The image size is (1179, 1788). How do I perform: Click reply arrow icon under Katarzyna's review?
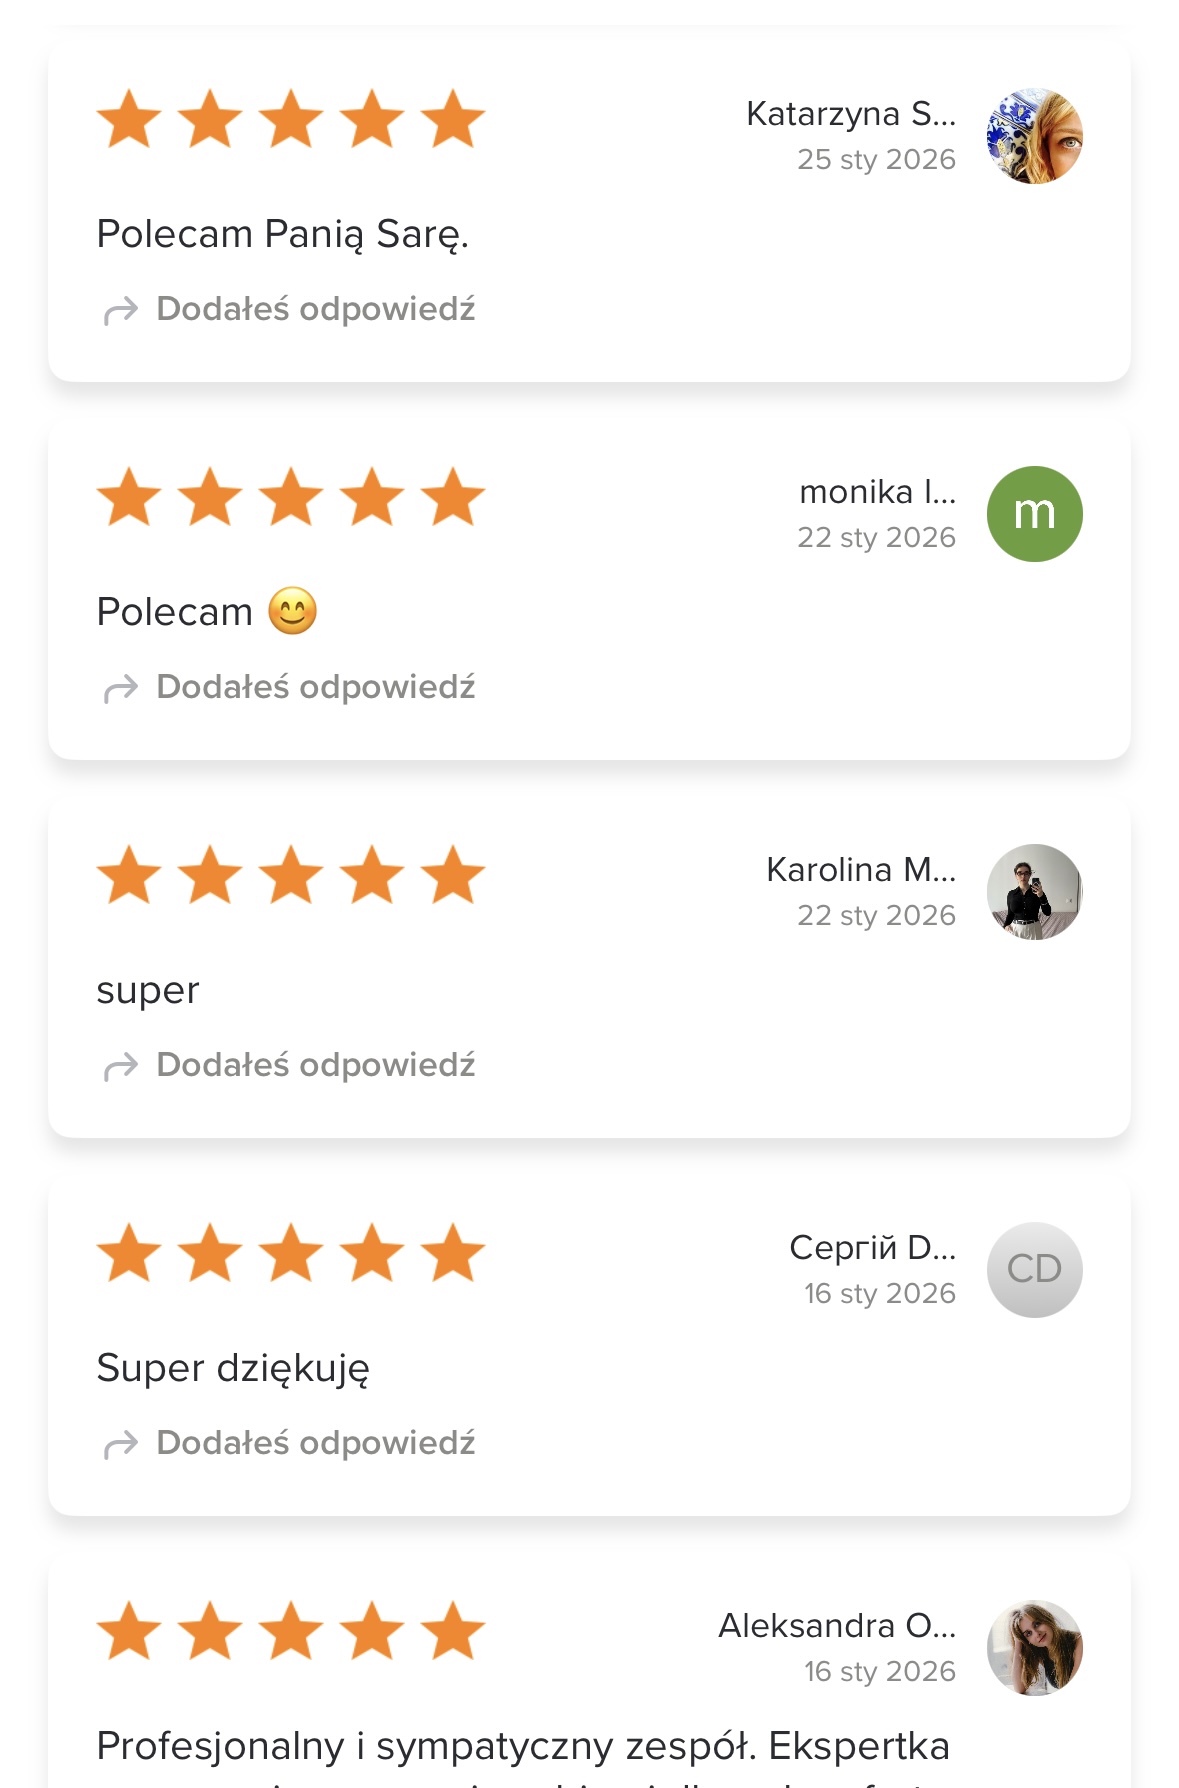tap(121, 311)
